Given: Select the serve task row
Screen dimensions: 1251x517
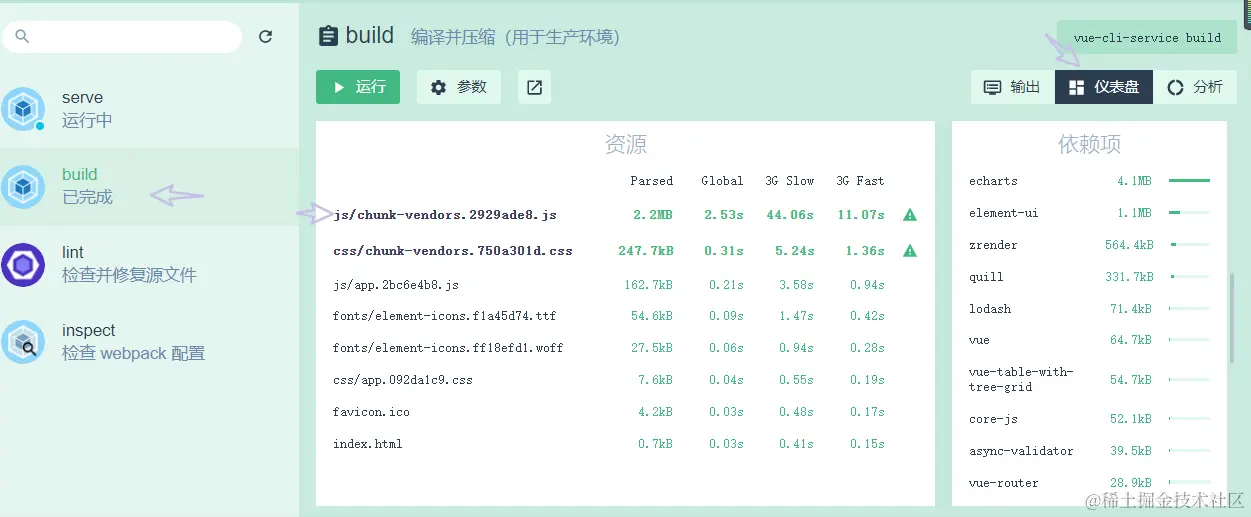Looking at the screenshot, I should [x=149, y=109].
